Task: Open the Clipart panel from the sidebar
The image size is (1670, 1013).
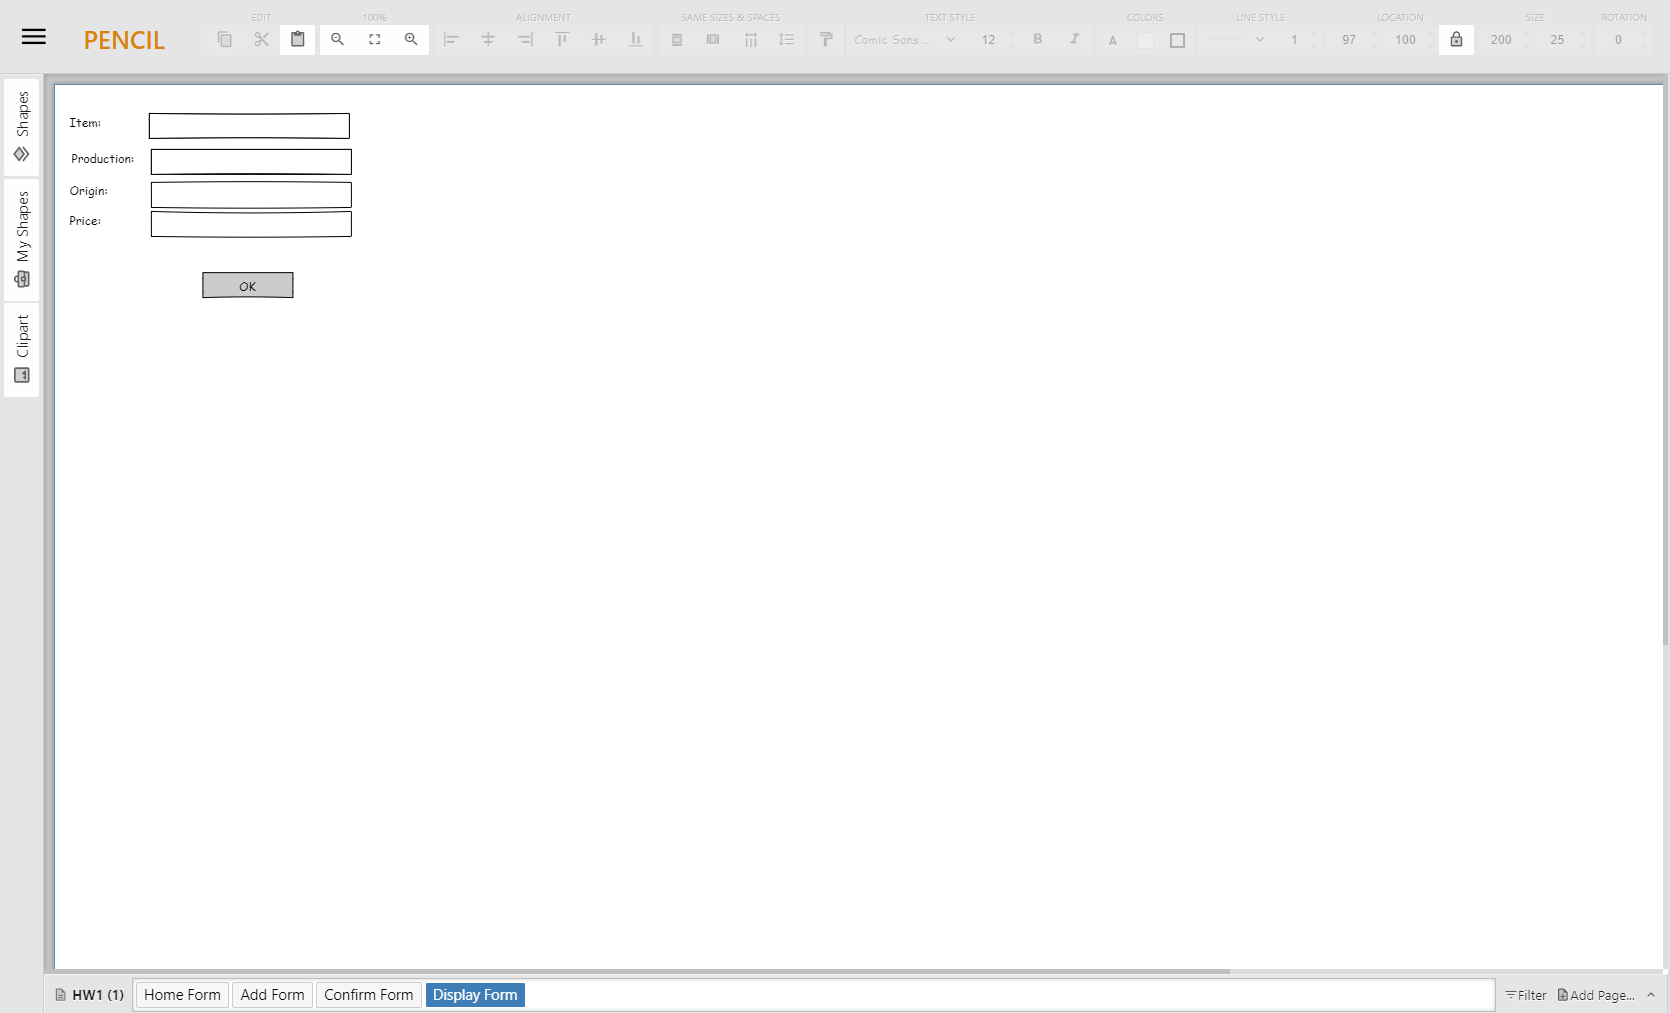Action: tap(21, 374)
